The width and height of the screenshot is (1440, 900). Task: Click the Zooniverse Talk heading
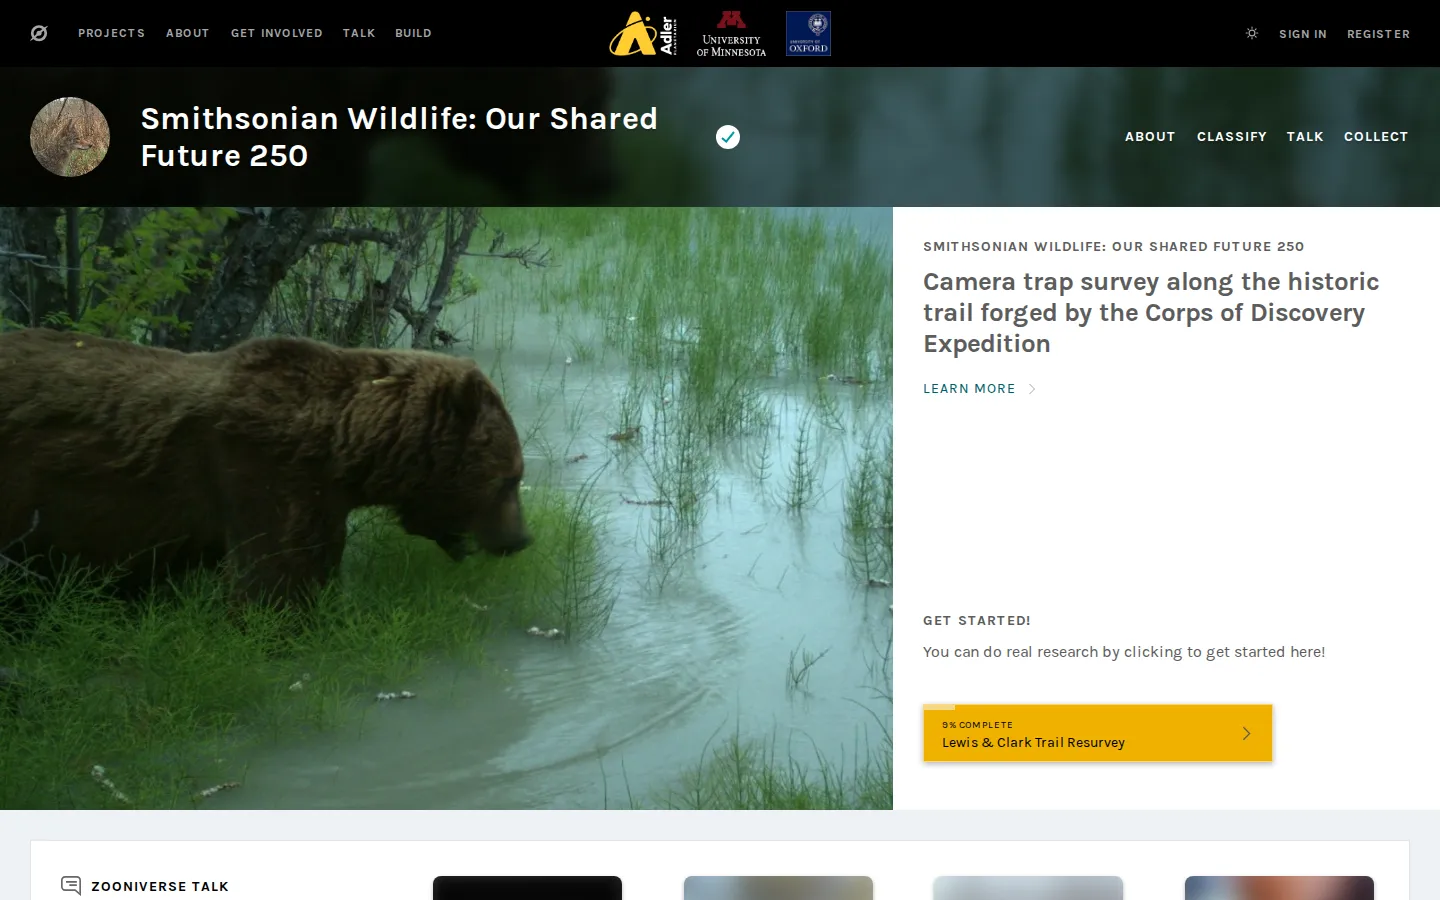pyautogui.click(x=160, y=886)
